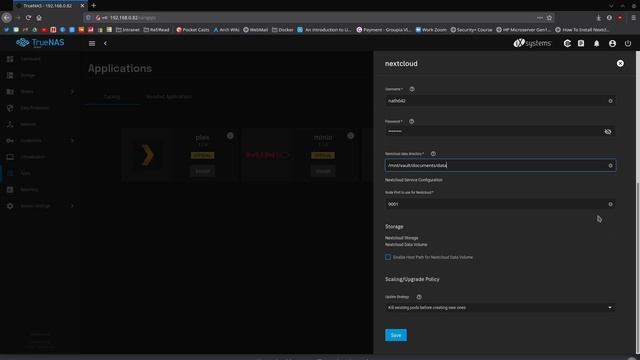Open the Docker bookmarks folder
This screenshot has height=360, width=640.
point(282,29)
